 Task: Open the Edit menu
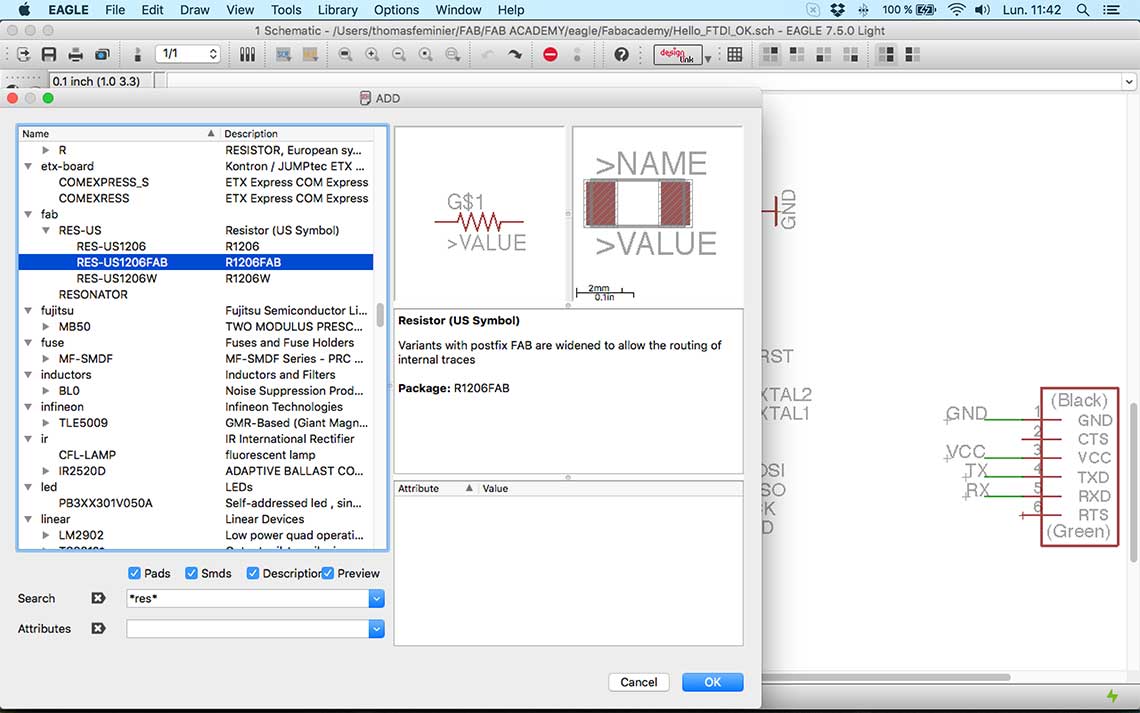[152, 10]
